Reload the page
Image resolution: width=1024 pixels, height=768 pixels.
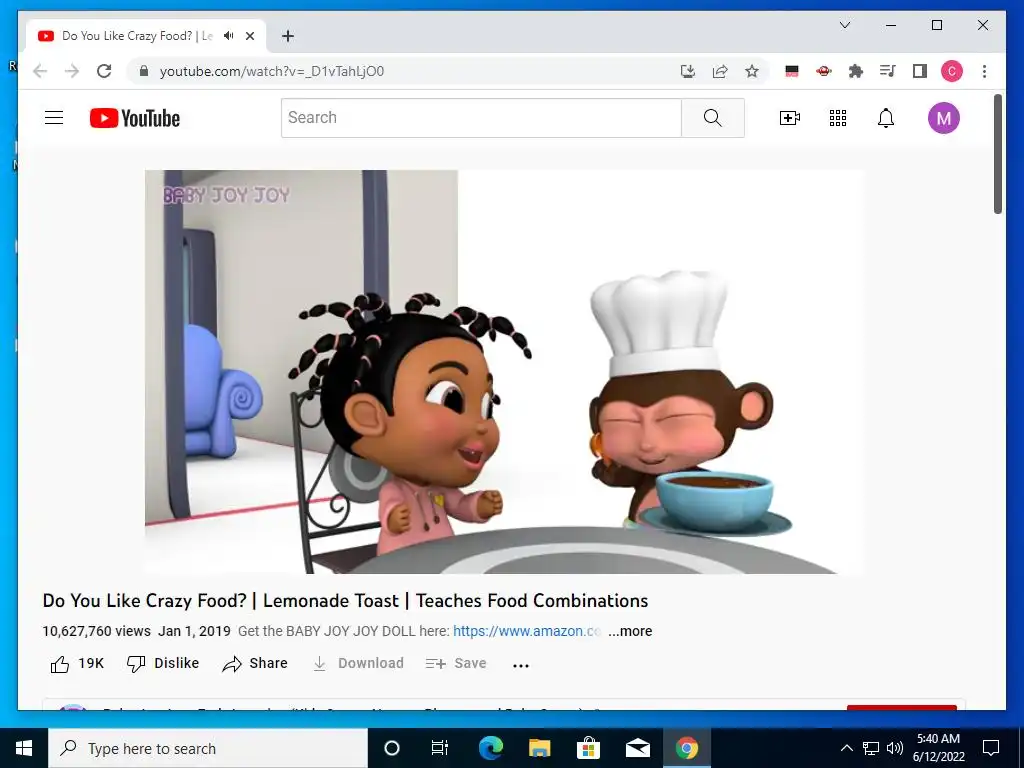104,71
